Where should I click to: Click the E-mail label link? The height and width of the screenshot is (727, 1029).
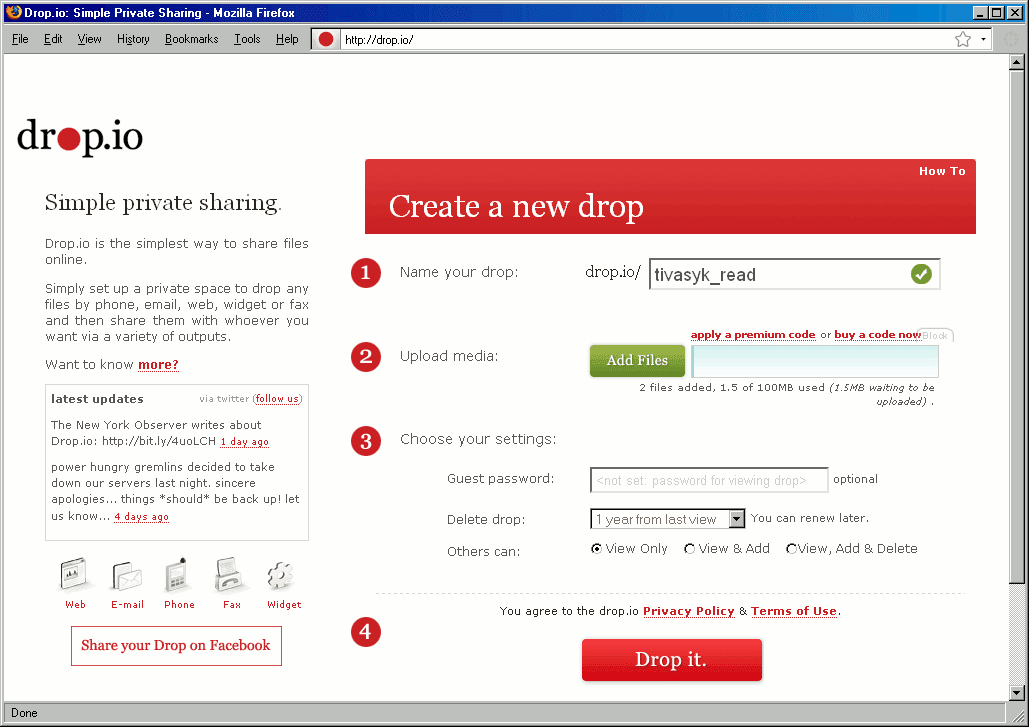coord(127,604)
